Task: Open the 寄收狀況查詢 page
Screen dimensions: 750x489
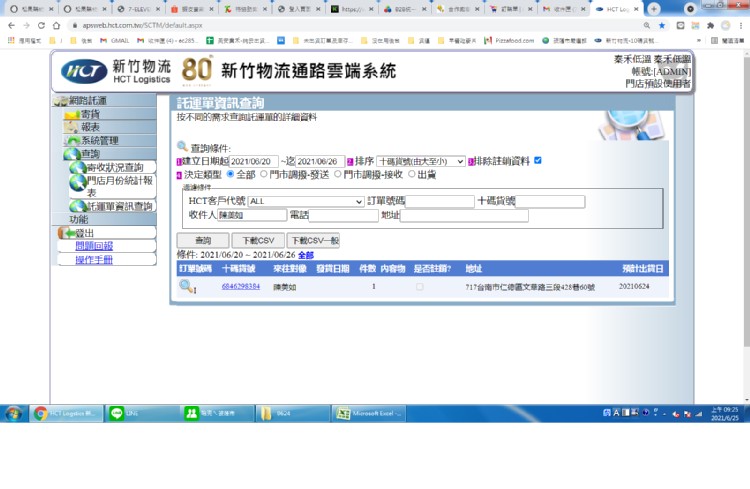Action: [113, 167]
